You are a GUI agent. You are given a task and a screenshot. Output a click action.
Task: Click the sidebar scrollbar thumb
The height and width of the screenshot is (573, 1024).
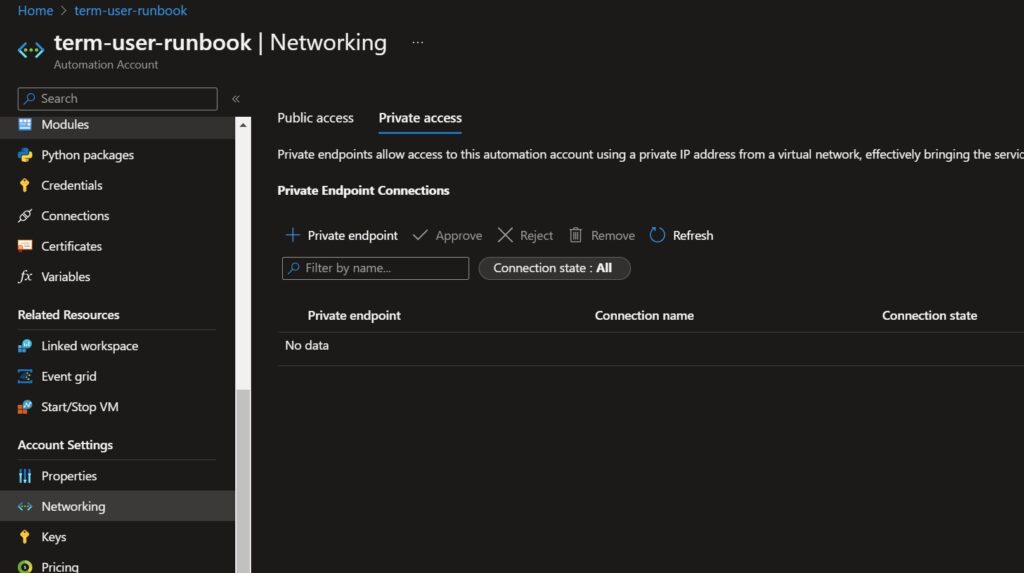243,480
